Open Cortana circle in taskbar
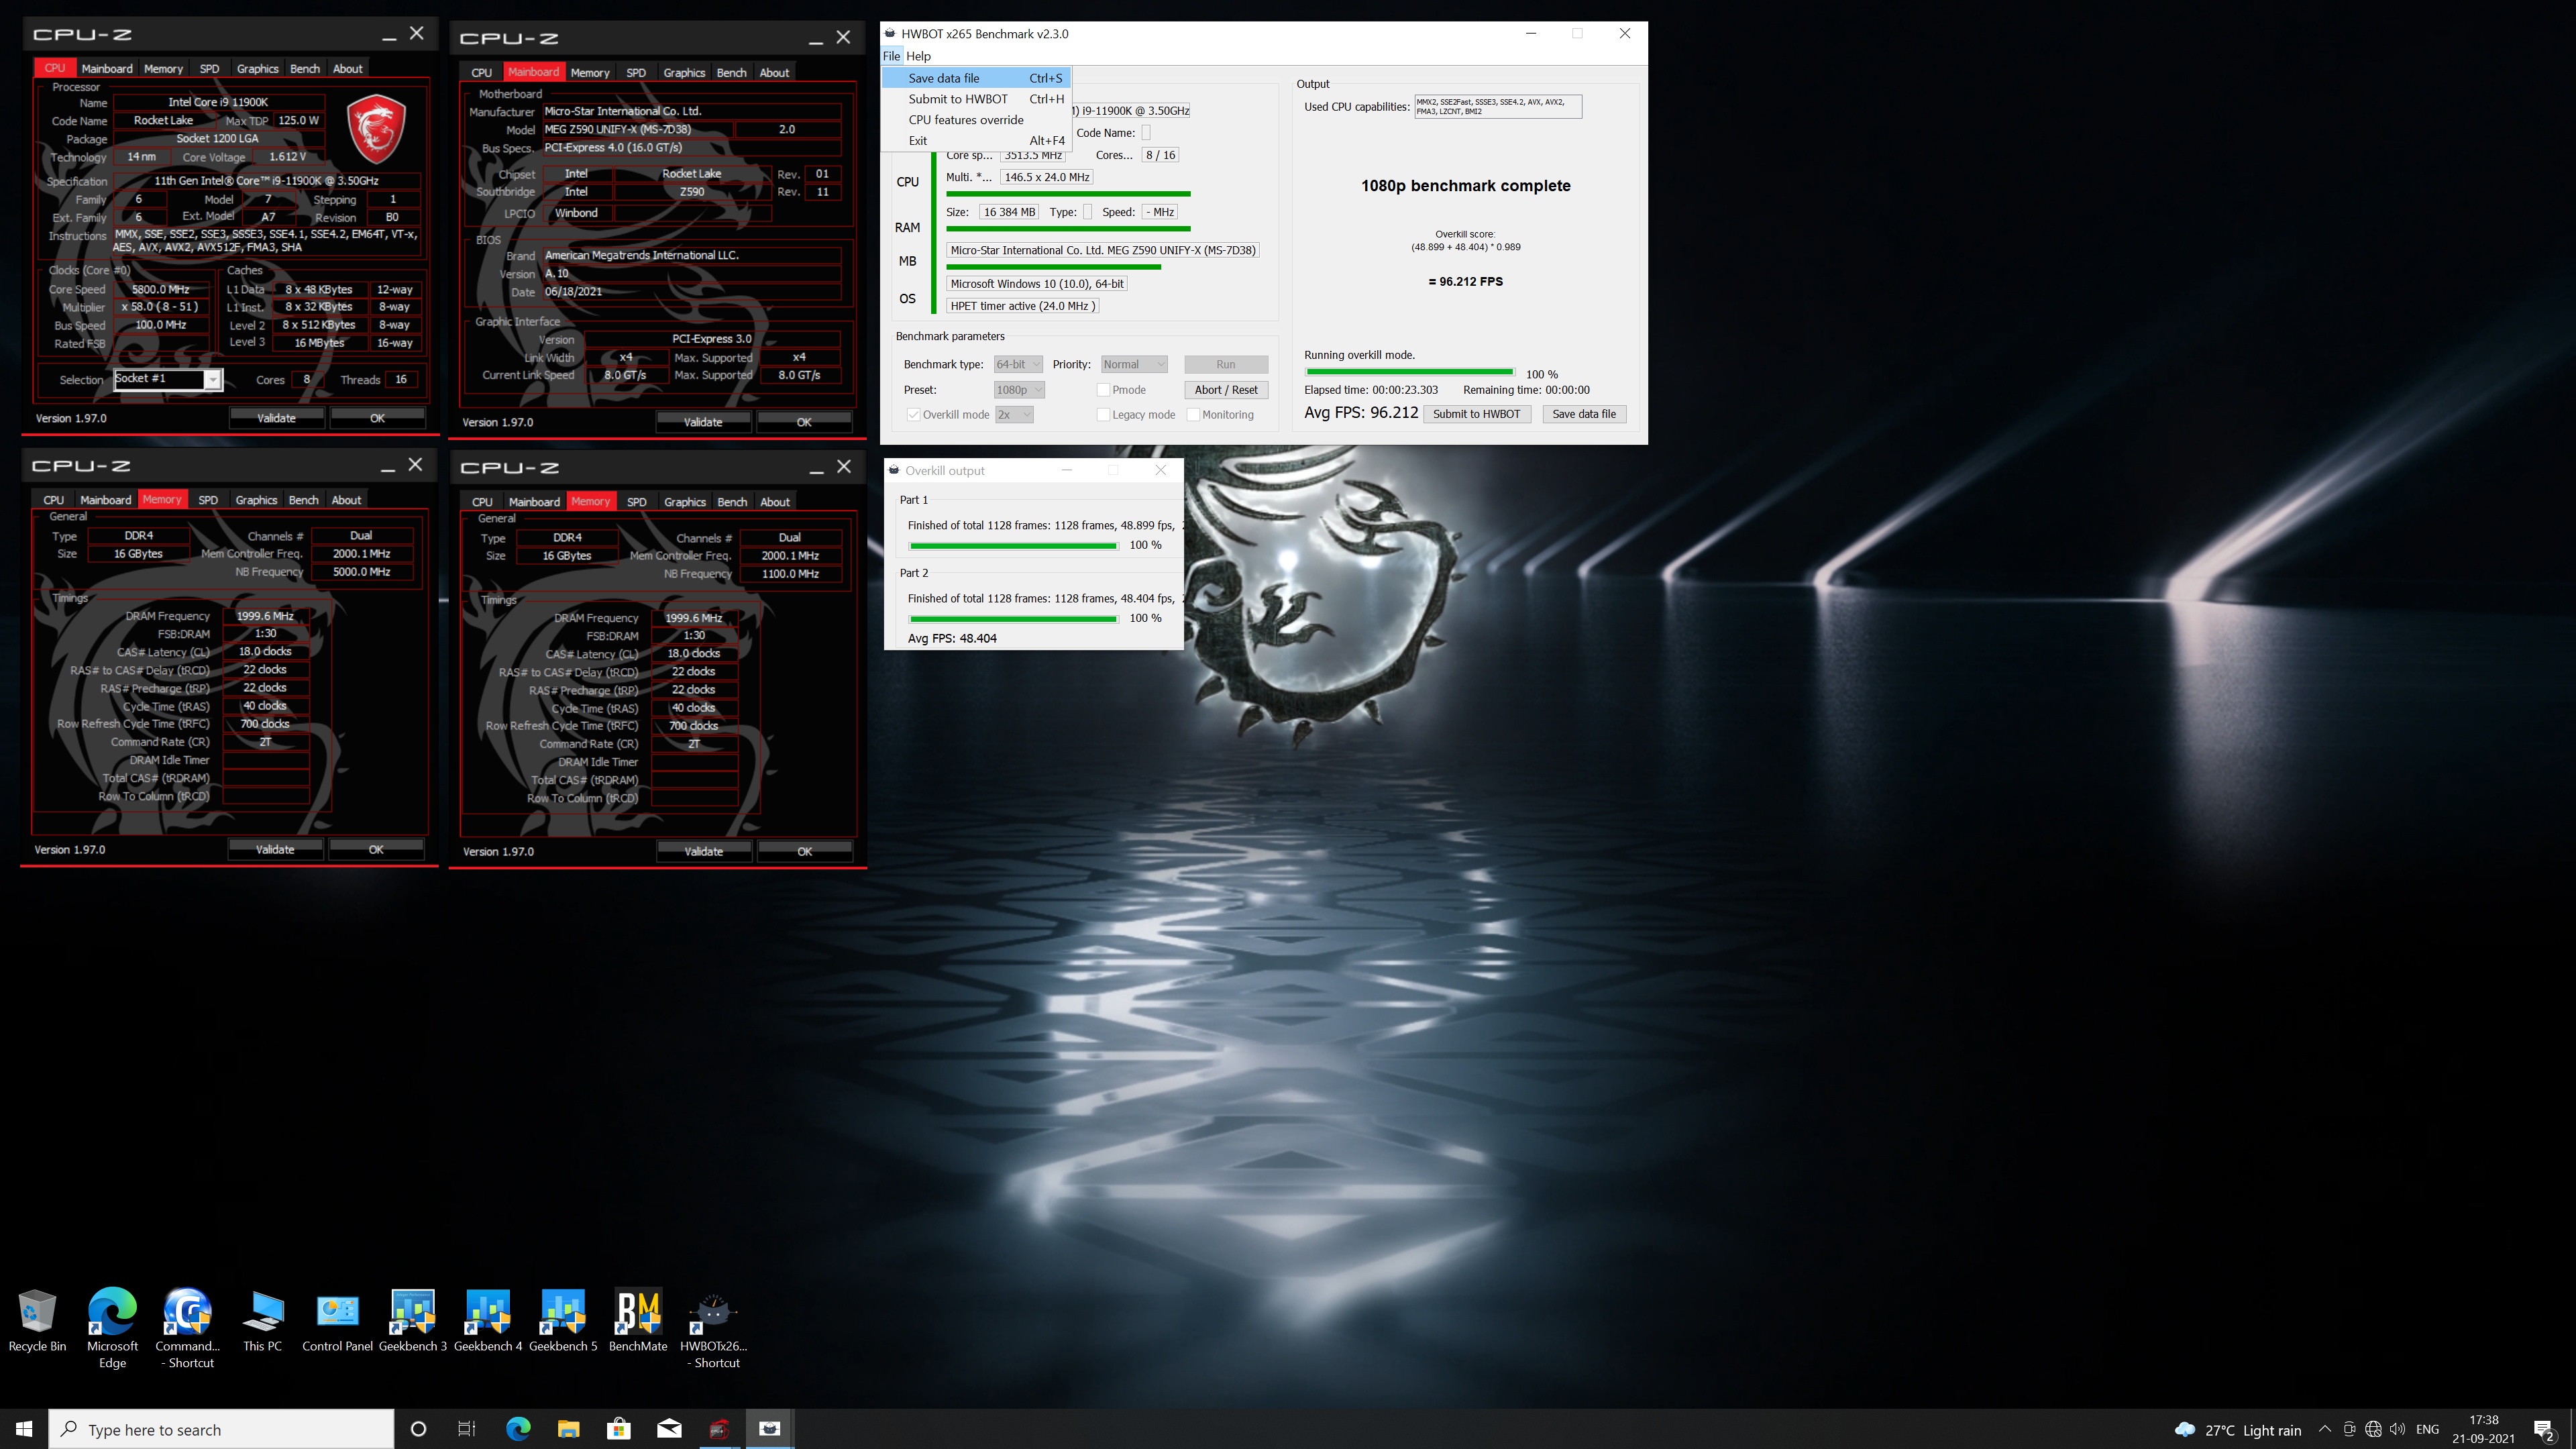The width and height of the screenshot is (2576, 1449). tap(419, 1429)
